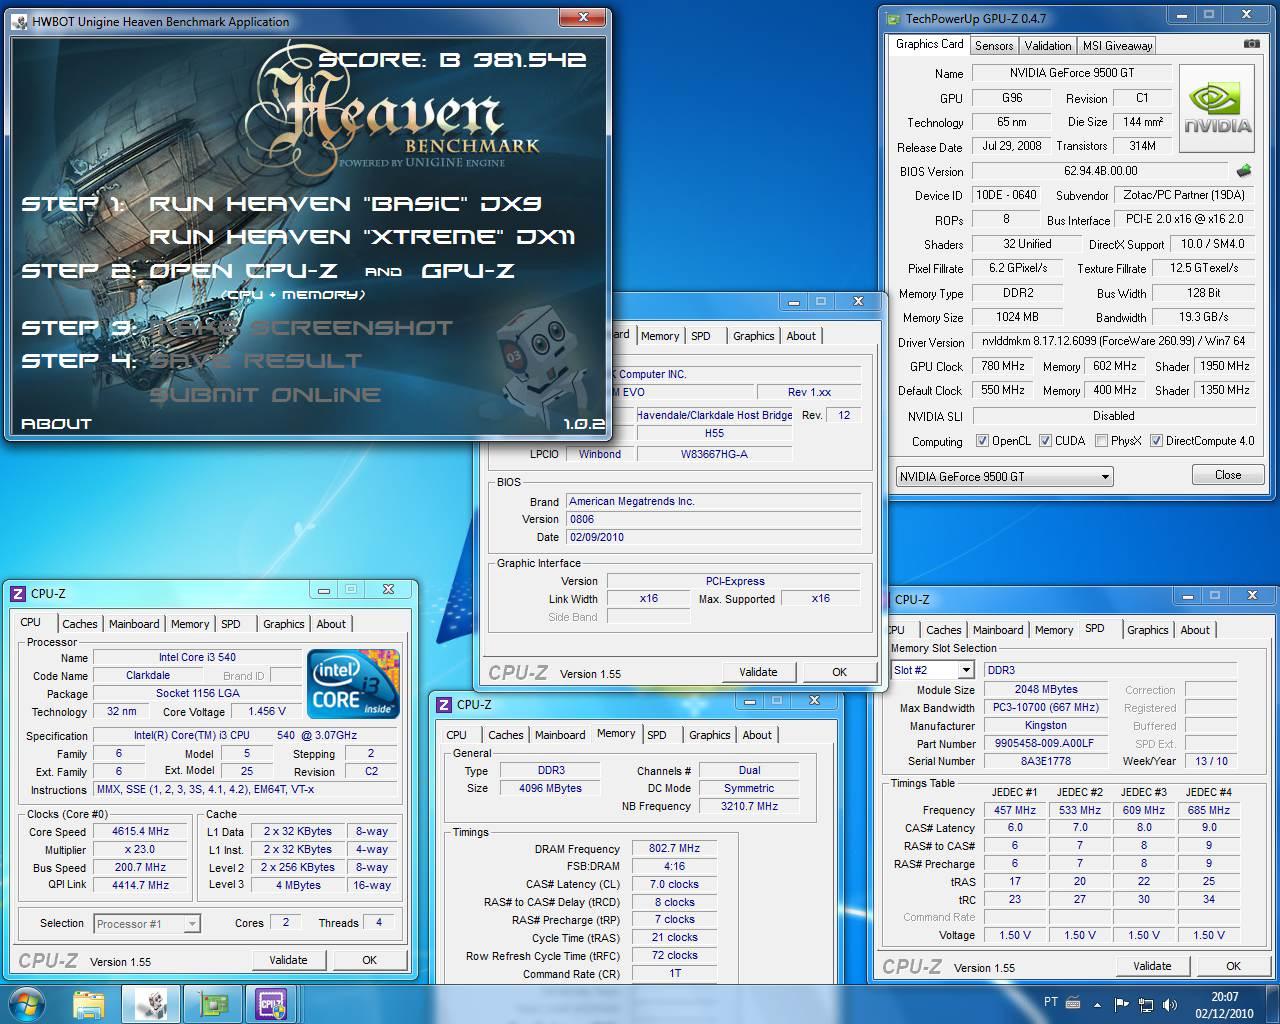The height and width of the screenshot is (1024, 1280).
Task: Click the GPU-Z title bar icon
Action: pyautogui.click(x=894, y=17)
